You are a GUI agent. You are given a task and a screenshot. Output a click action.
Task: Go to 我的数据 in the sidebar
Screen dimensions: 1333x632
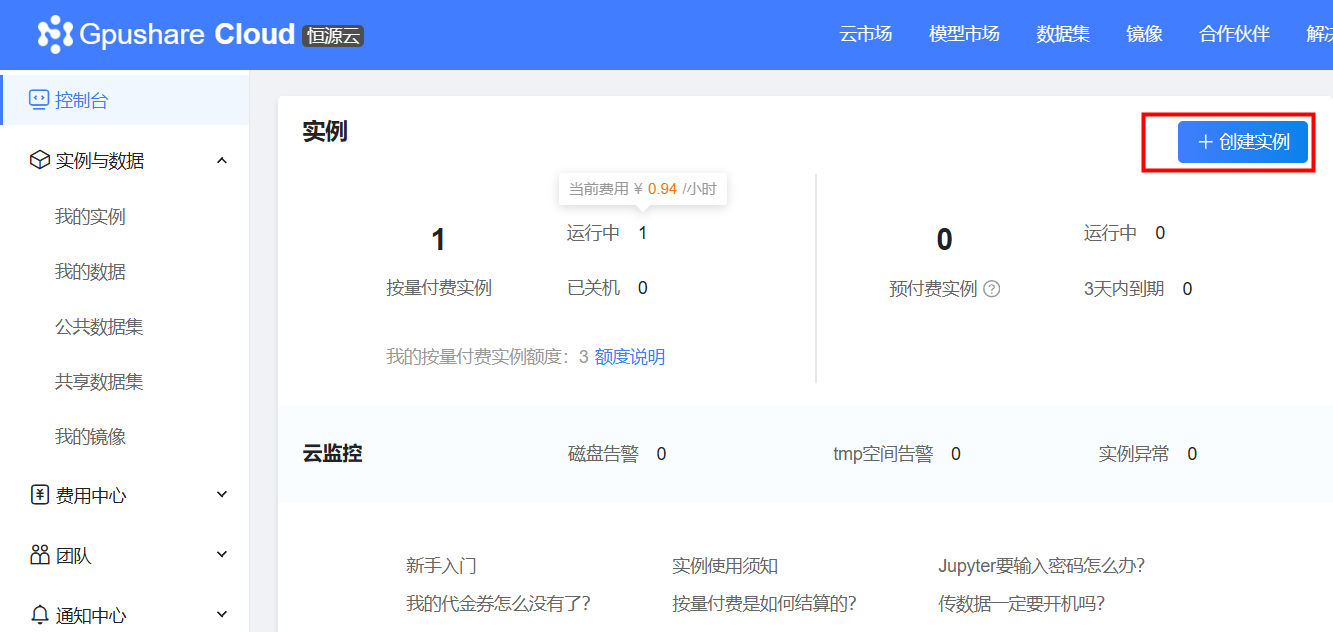pyautogui.click(x=90, y=272)
